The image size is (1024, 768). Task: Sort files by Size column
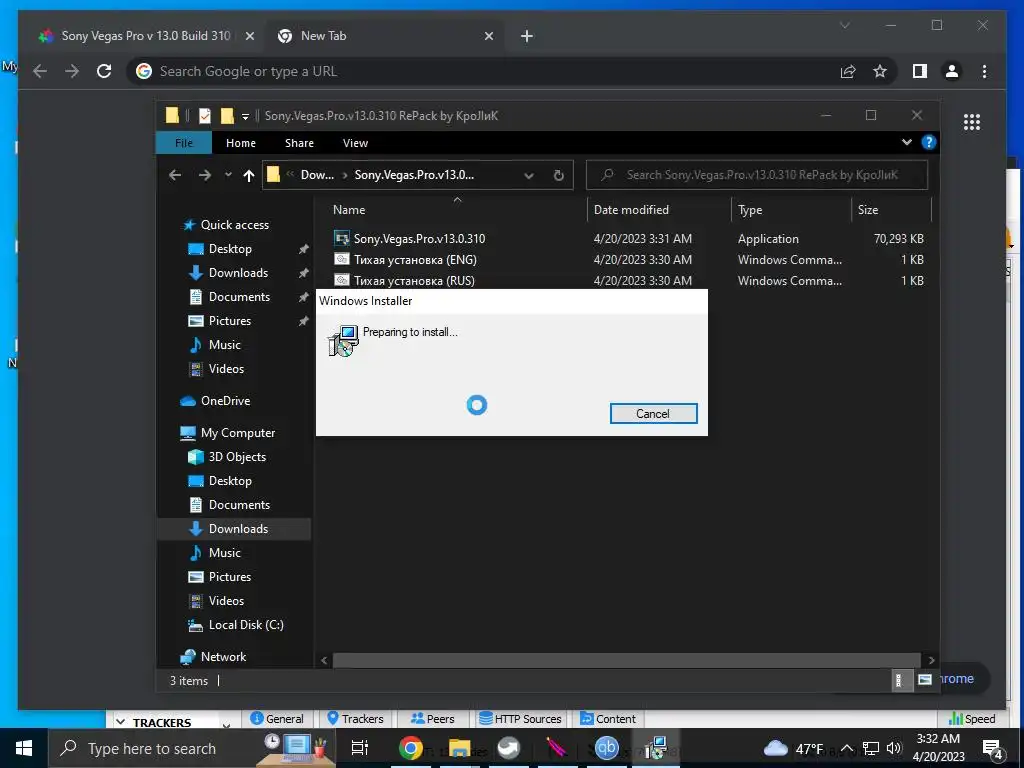point(868,210)
